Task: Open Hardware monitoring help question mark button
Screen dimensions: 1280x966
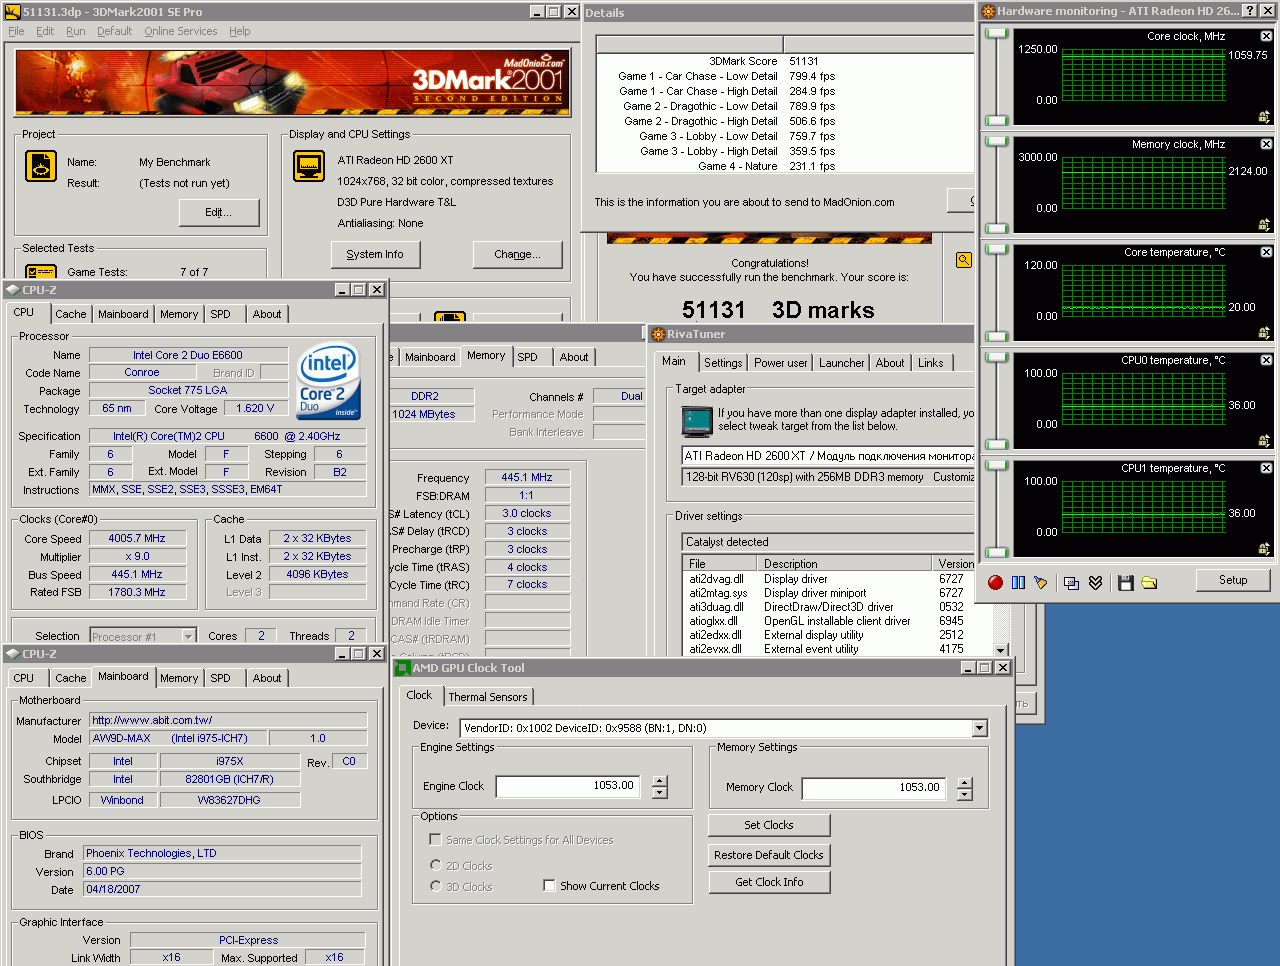Action: 1249,11
